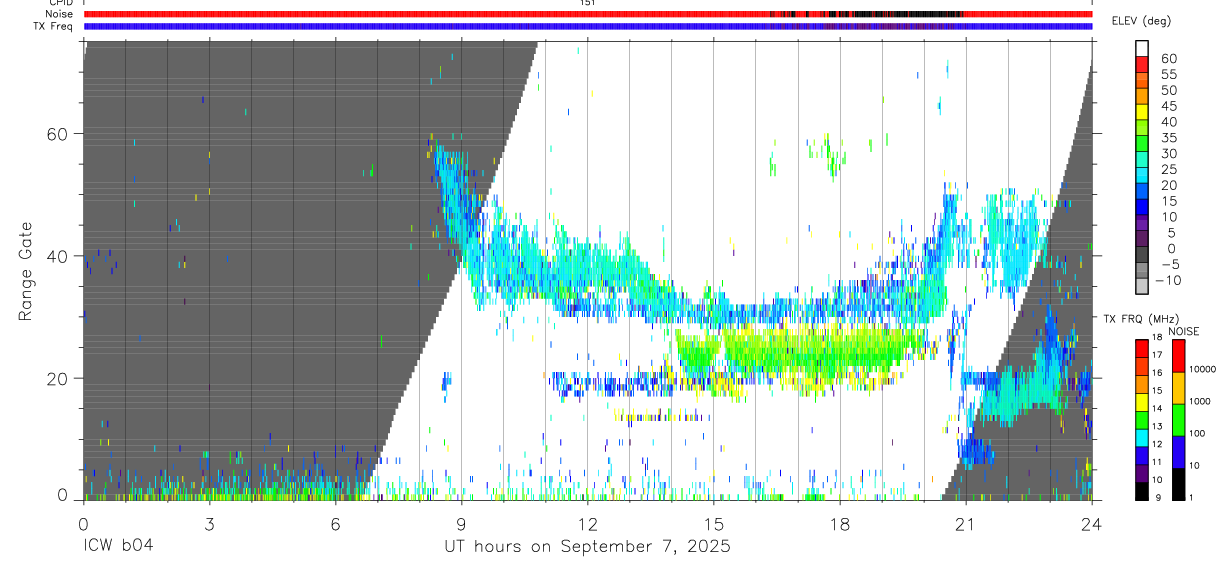Click the '35' label on the ELEV scale
The image size is (1228, 567).
pos(1168,137)
